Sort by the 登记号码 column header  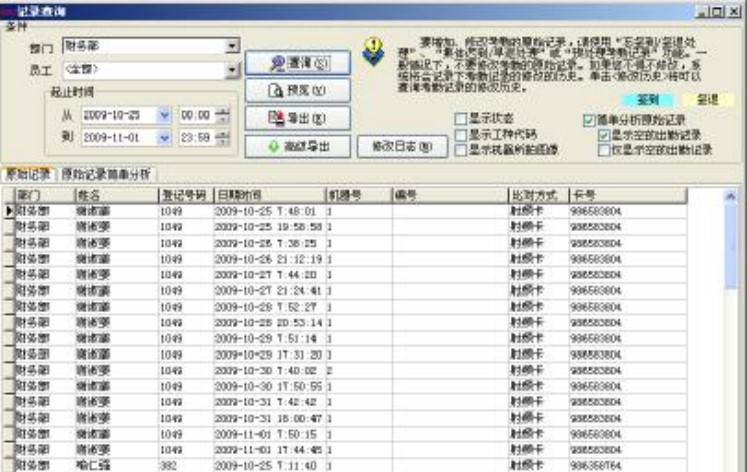pyautogui.click(x=186, y=195)
